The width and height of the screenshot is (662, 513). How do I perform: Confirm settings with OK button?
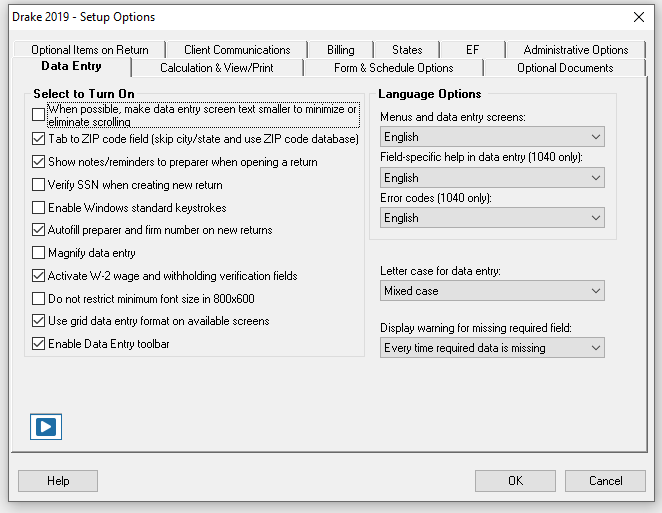tap(515, 481)
